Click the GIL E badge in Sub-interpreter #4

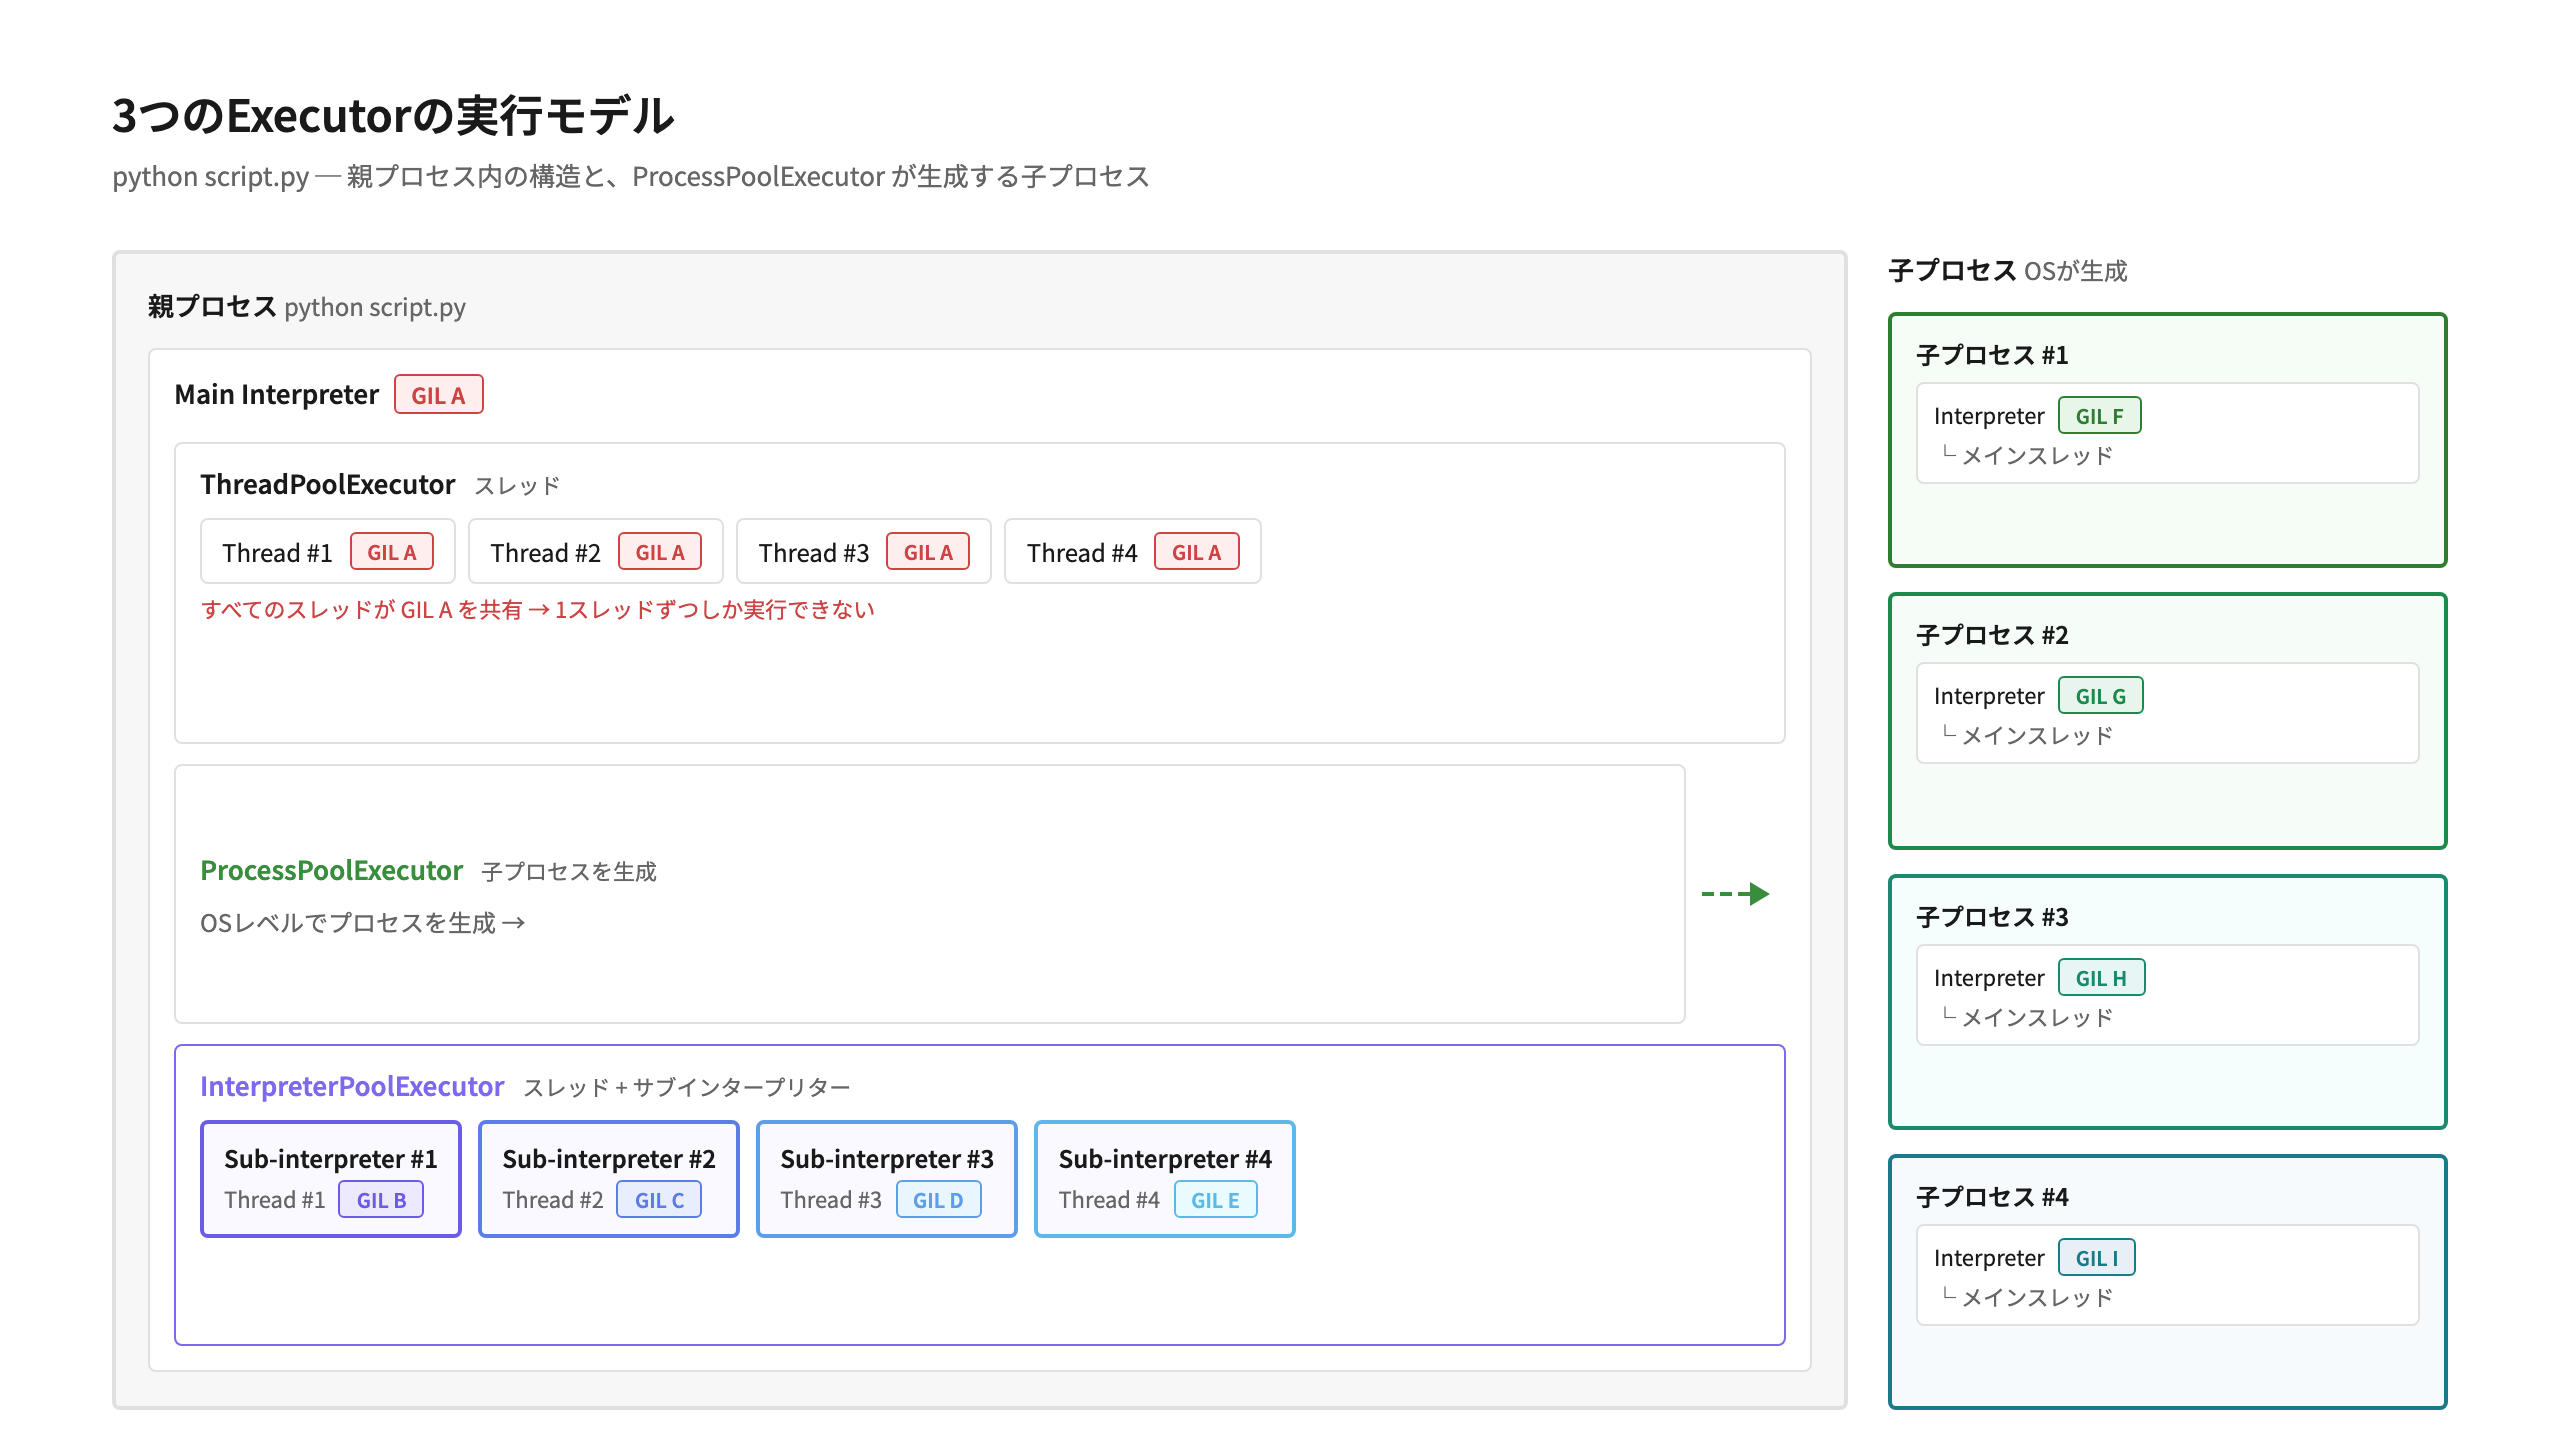tap(1215, 1200)
